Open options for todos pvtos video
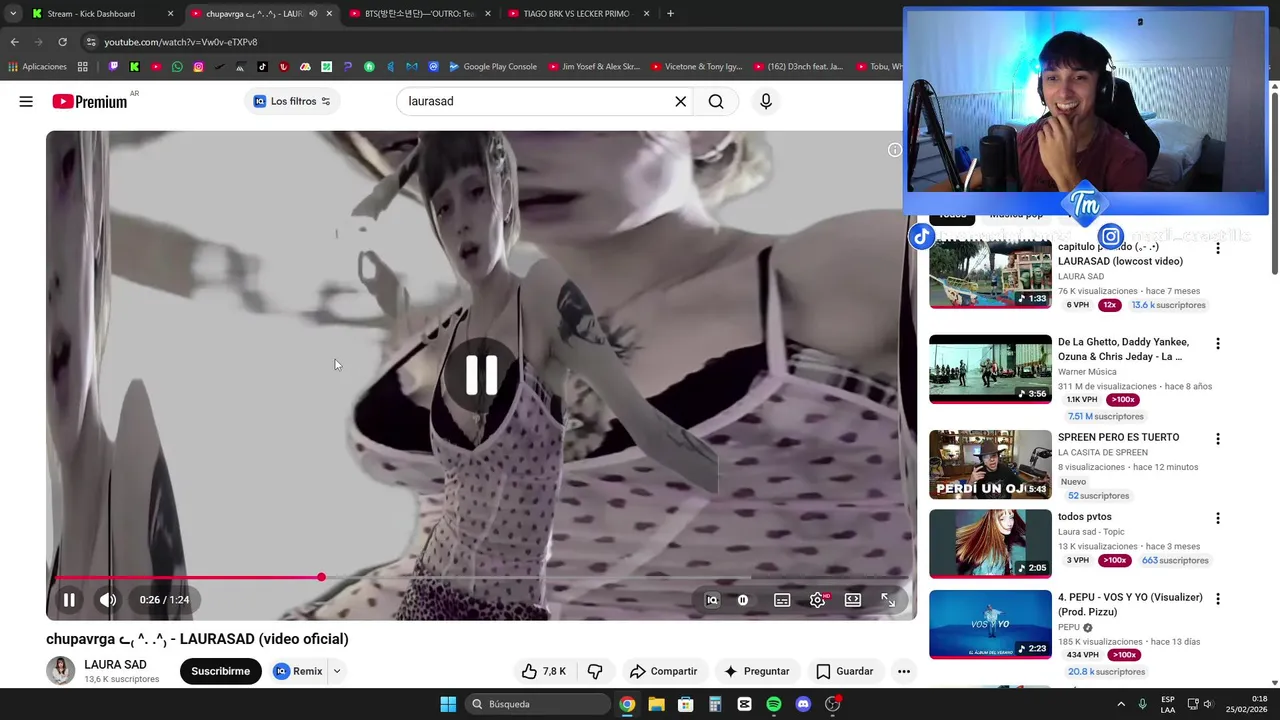1280x720 pixels. click(1218, 518)
